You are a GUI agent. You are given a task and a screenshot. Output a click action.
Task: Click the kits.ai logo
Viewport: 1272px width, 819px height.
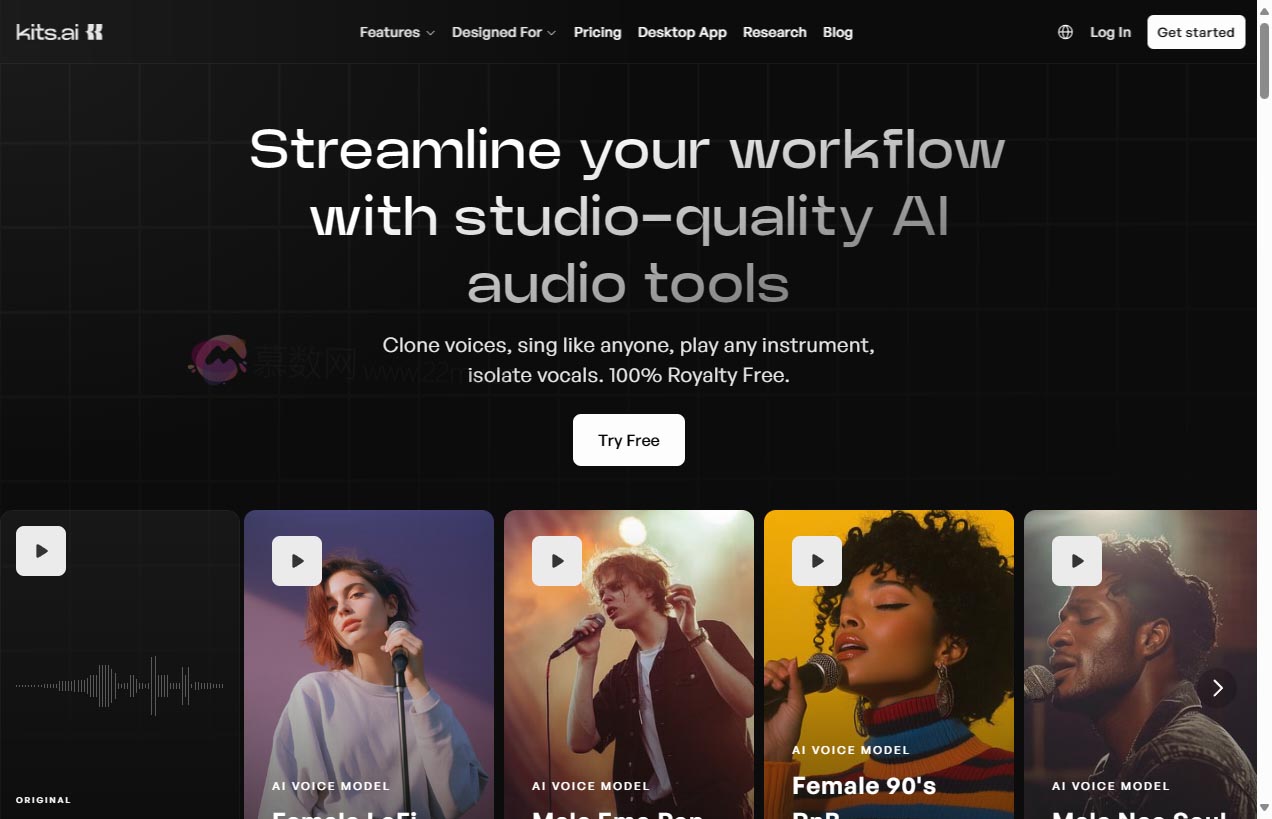pyautogui.click(x=60, y=32)
